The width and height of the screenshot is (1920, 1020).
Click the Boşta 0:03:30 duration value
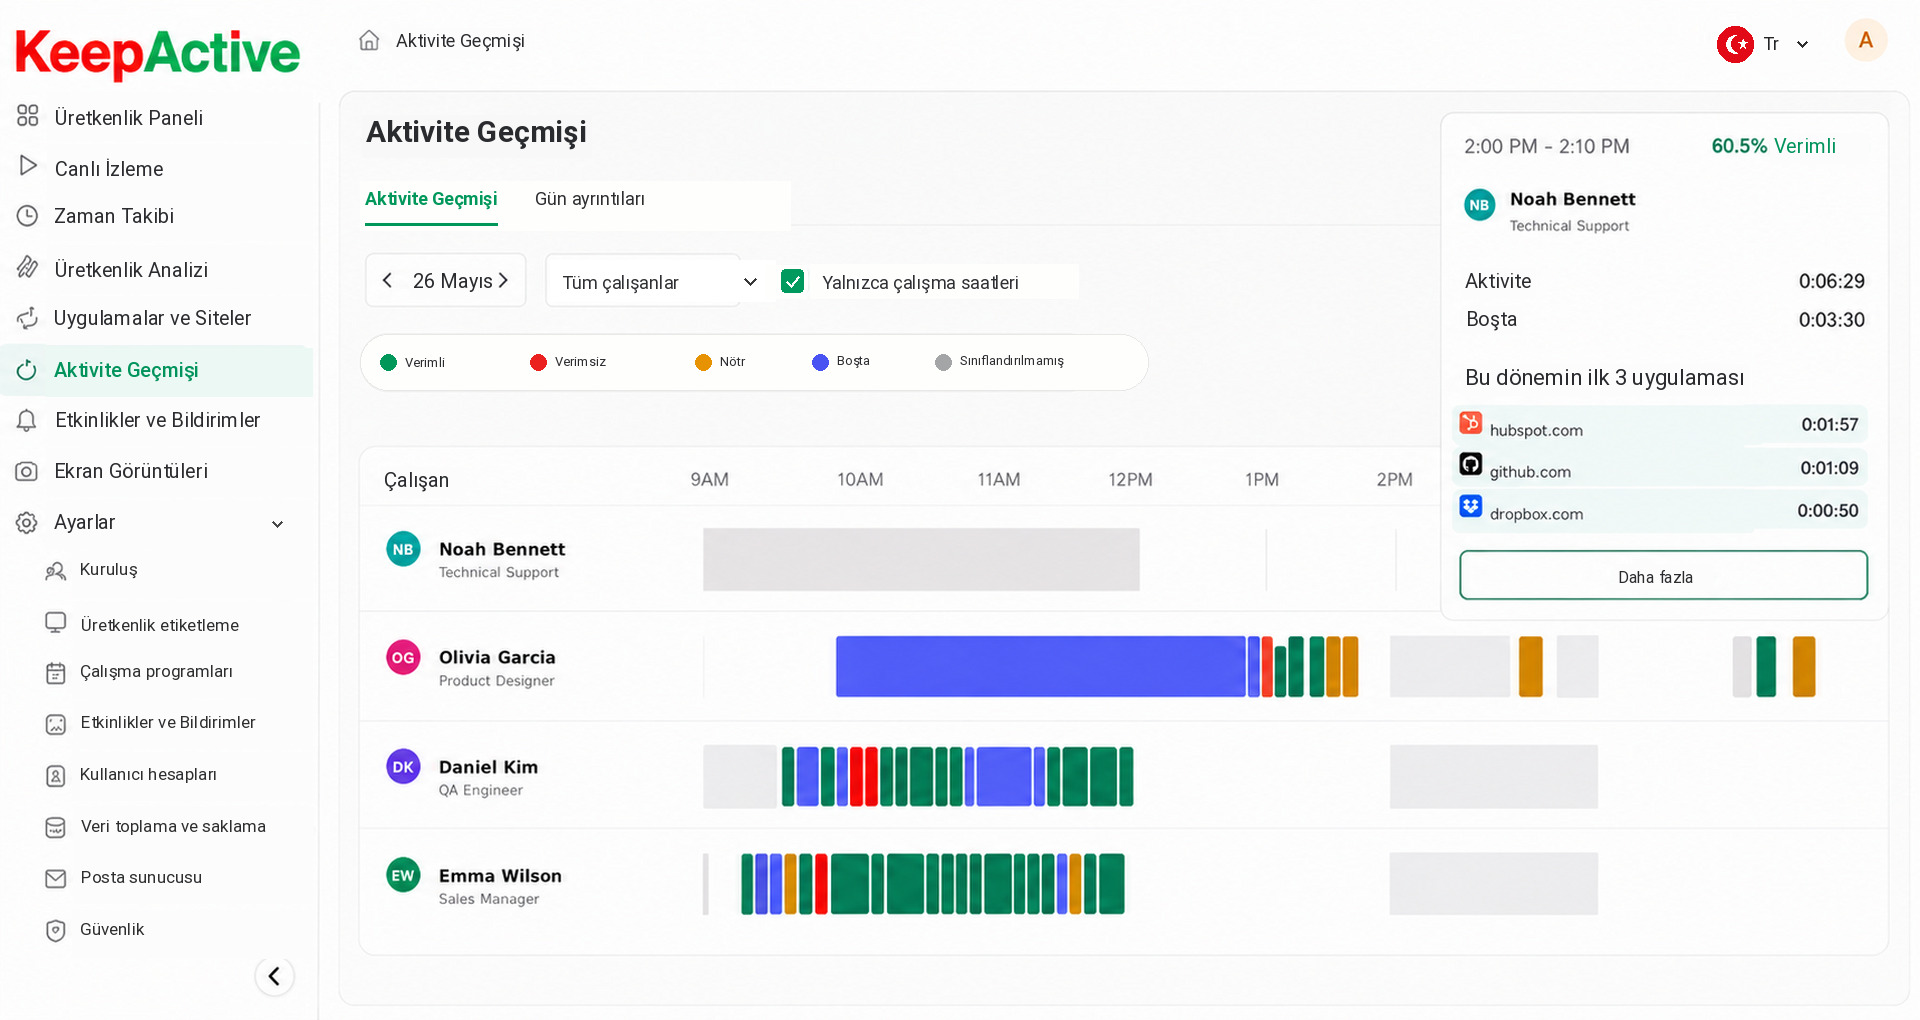[1831, 320]
